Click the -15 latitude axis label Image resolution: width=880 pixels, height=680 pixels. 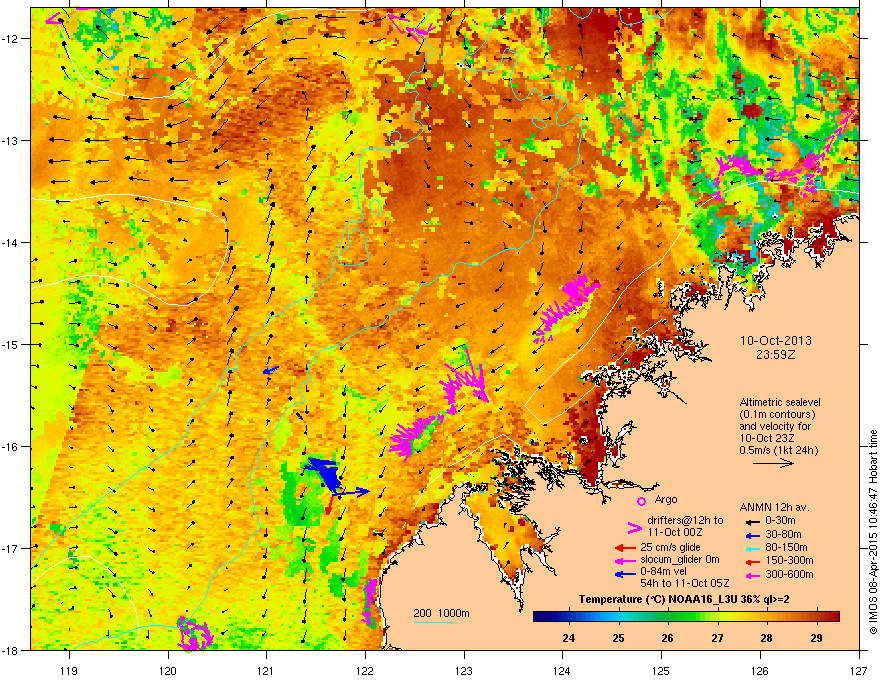coord(10,344)
